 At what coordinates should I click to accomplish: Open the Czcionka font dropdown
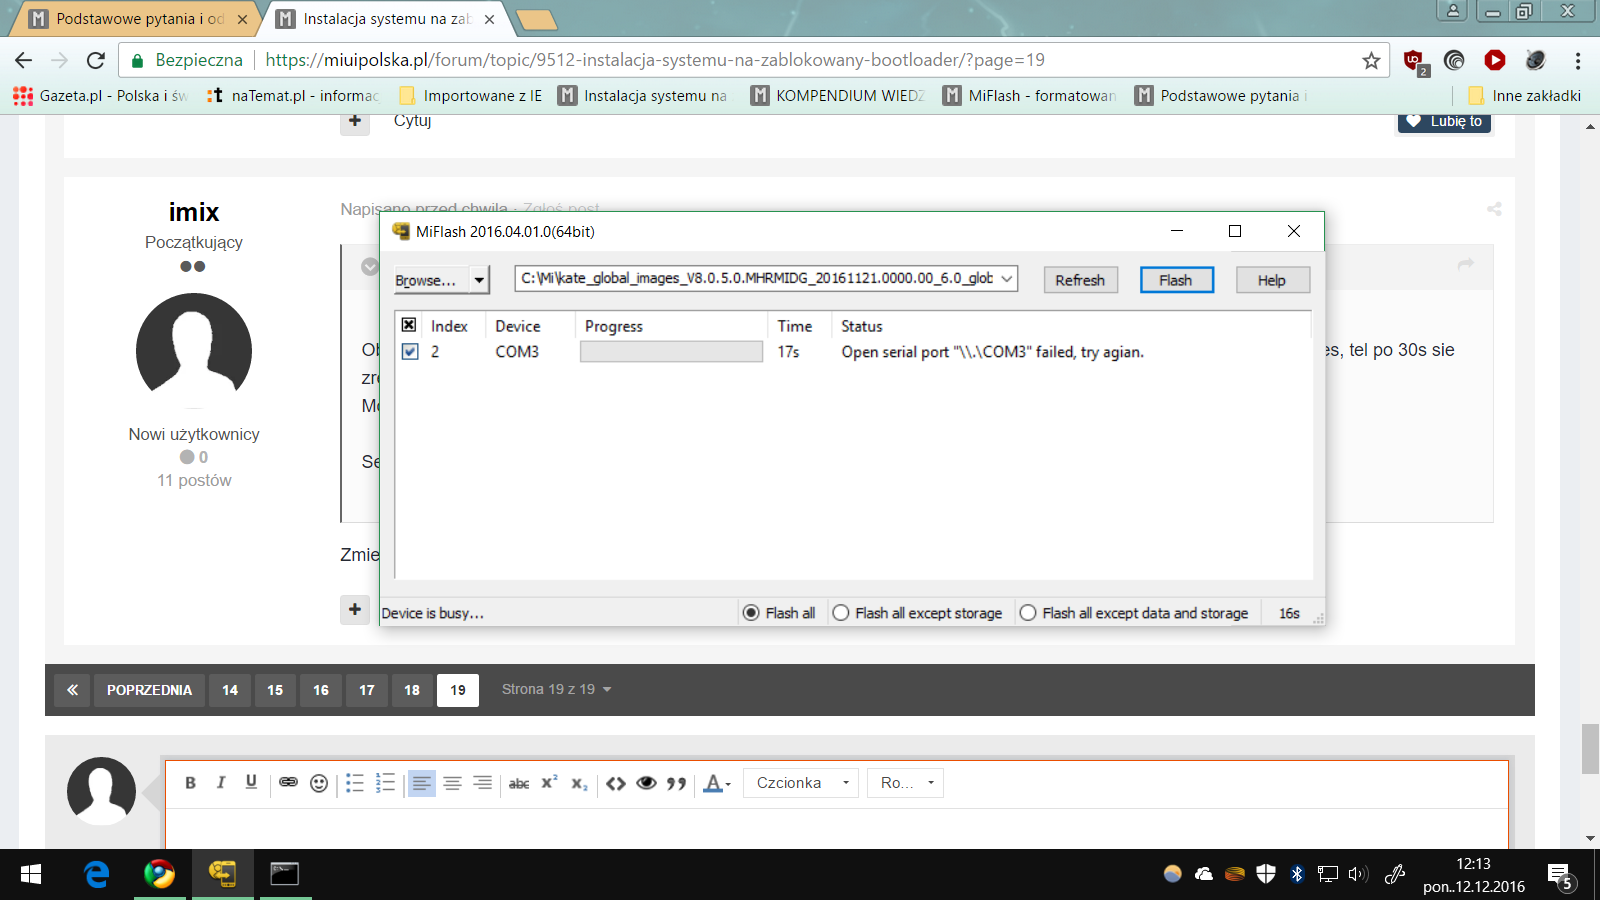click(802, 783)
